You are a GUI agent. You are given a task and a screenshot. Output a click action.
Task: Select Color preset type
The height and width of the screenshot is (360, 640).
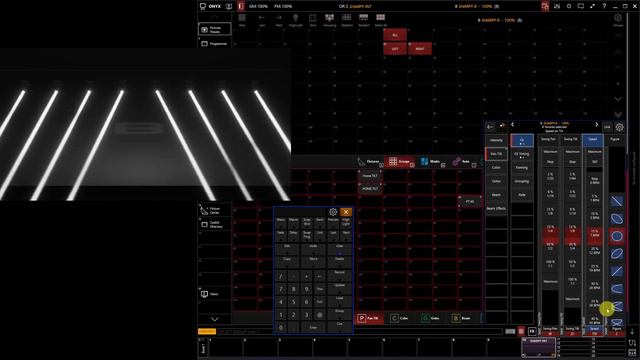coord(400,318)
